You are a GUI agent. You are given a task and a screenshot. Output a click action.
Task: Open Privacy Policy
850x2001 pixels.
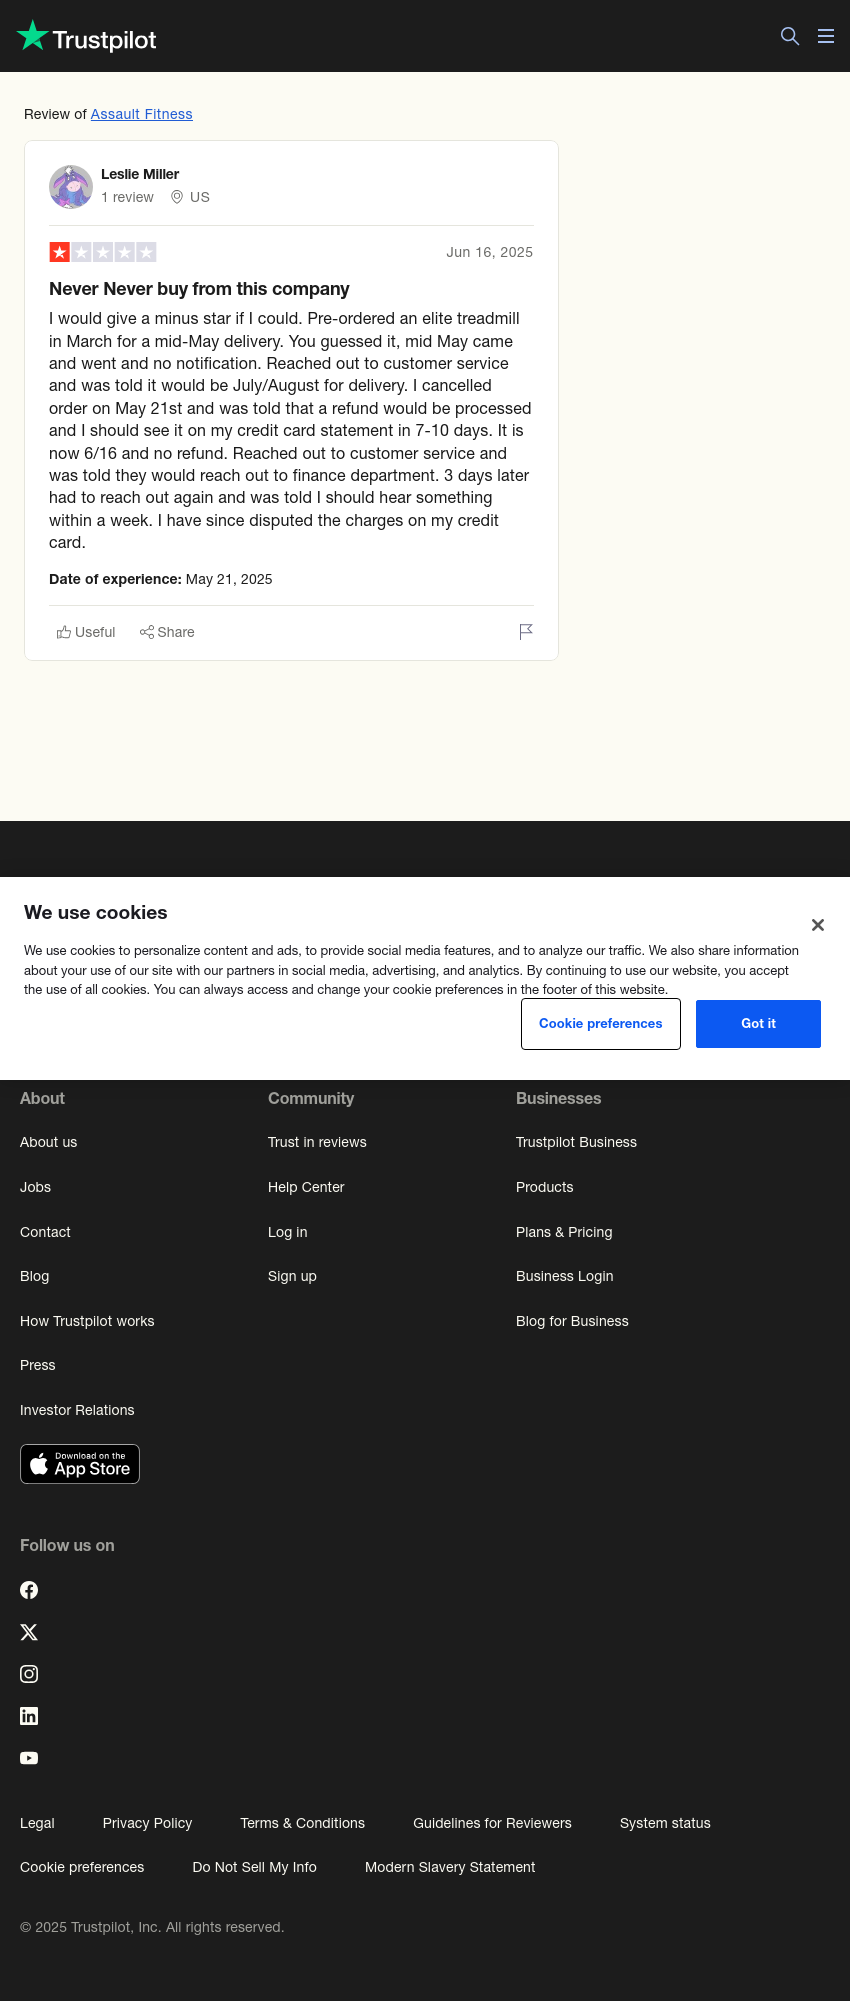pos(147,1823)
